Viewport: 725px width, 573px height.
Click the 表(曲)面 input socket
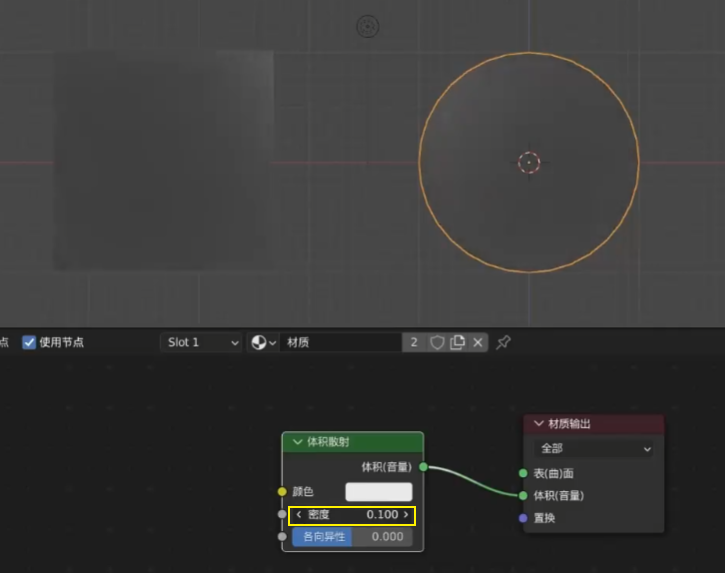point(523,473)
